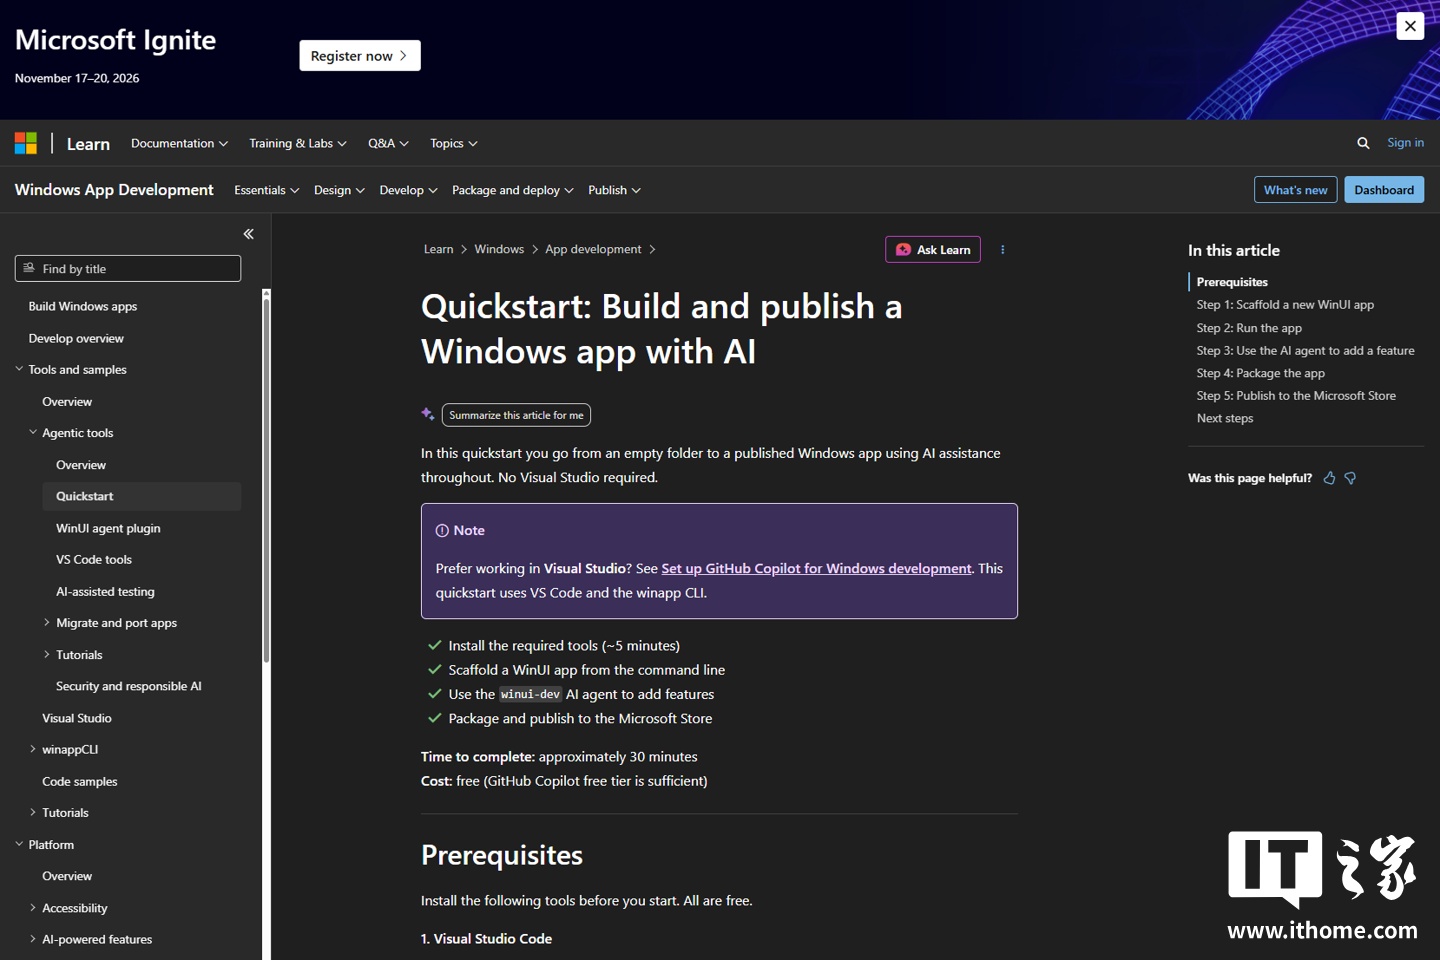Click the Register now button

click(360, 56)
